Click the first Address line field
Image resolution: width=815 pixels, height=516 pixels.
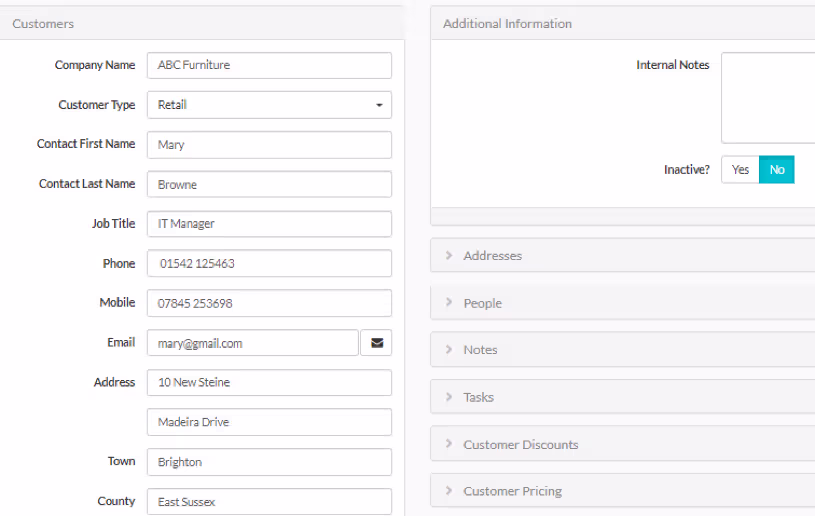[269, 382]
